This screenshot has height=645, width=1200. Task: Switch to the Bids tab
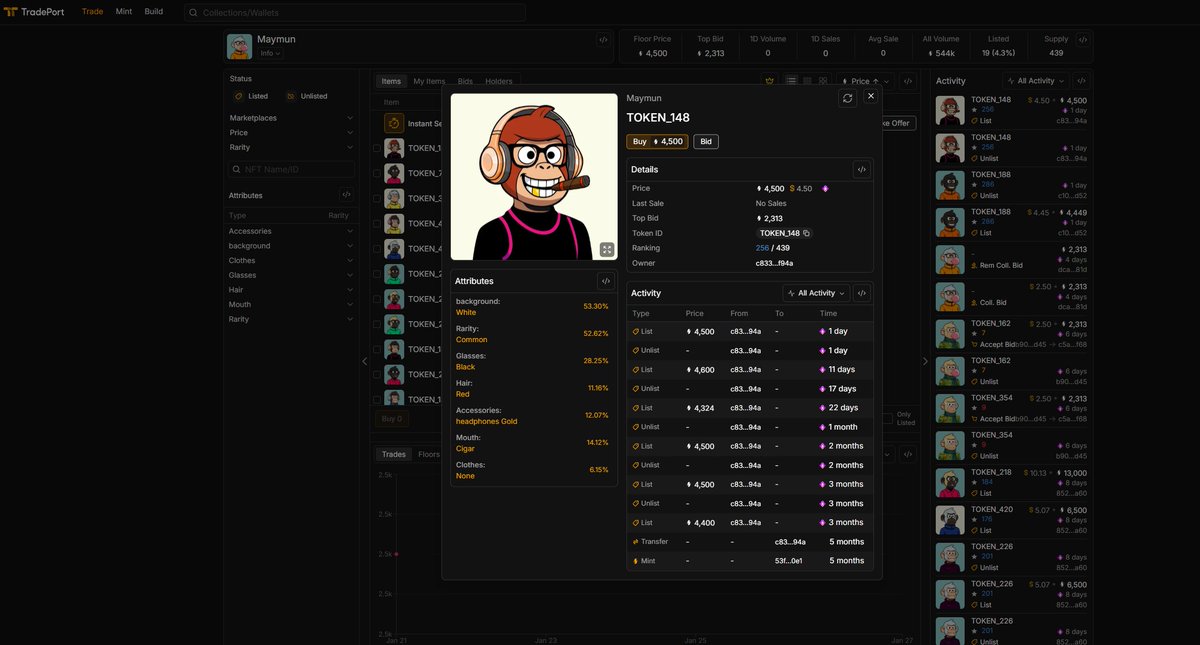tap(465, 81)
